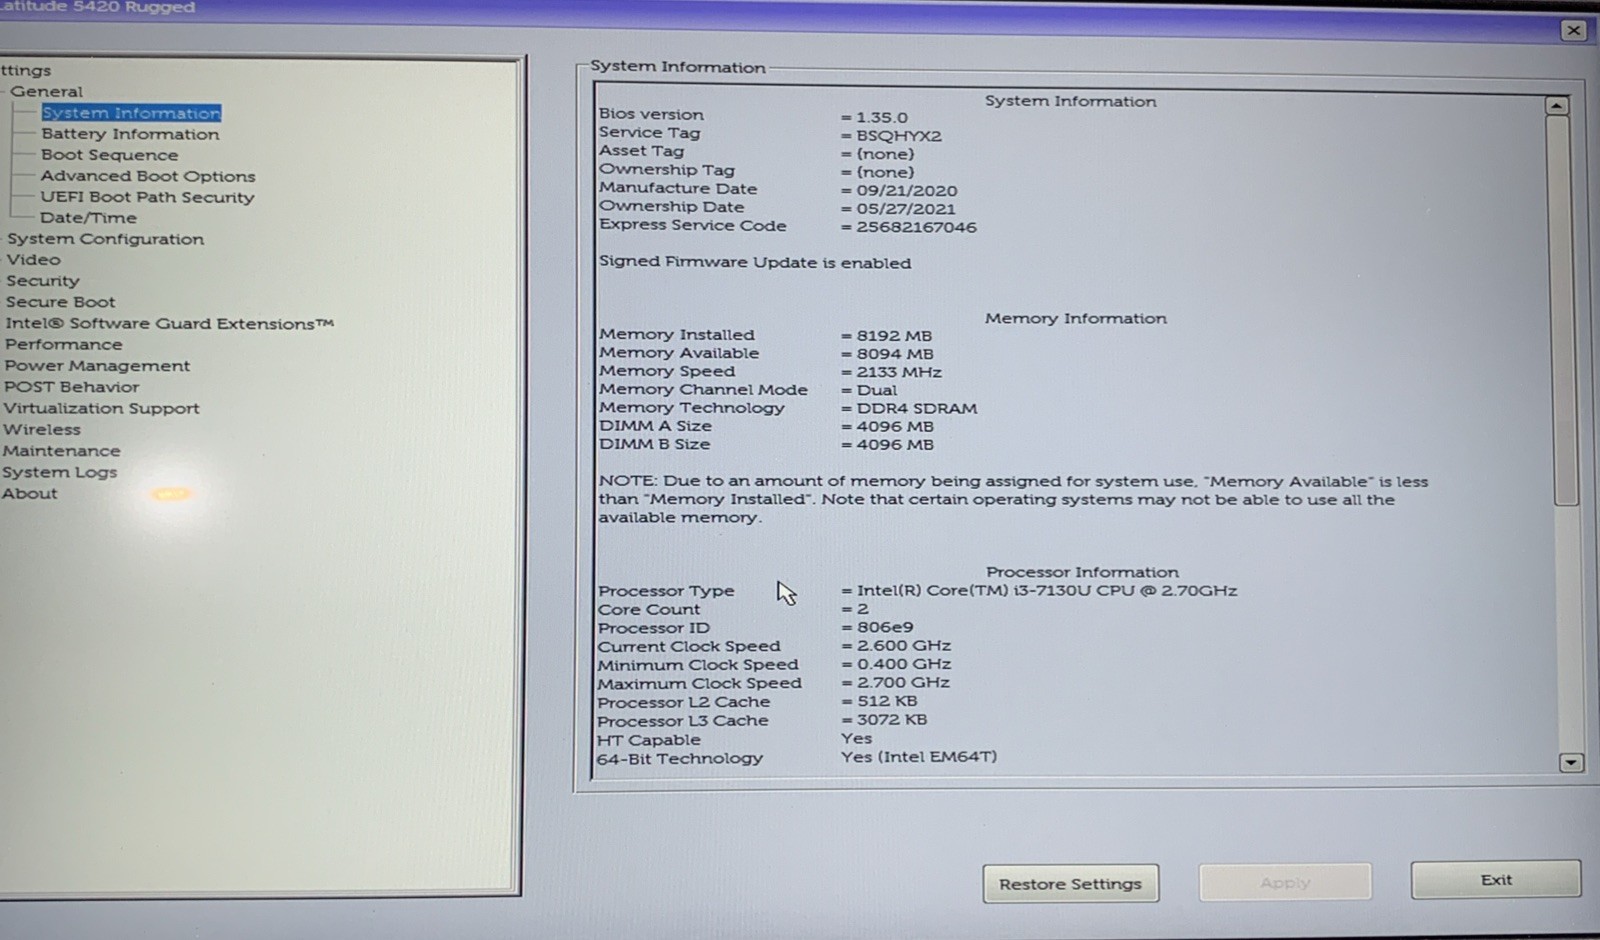Click Processor L2 Cache value 512 KB
The image size is (1600, 940).
(887, 701)
